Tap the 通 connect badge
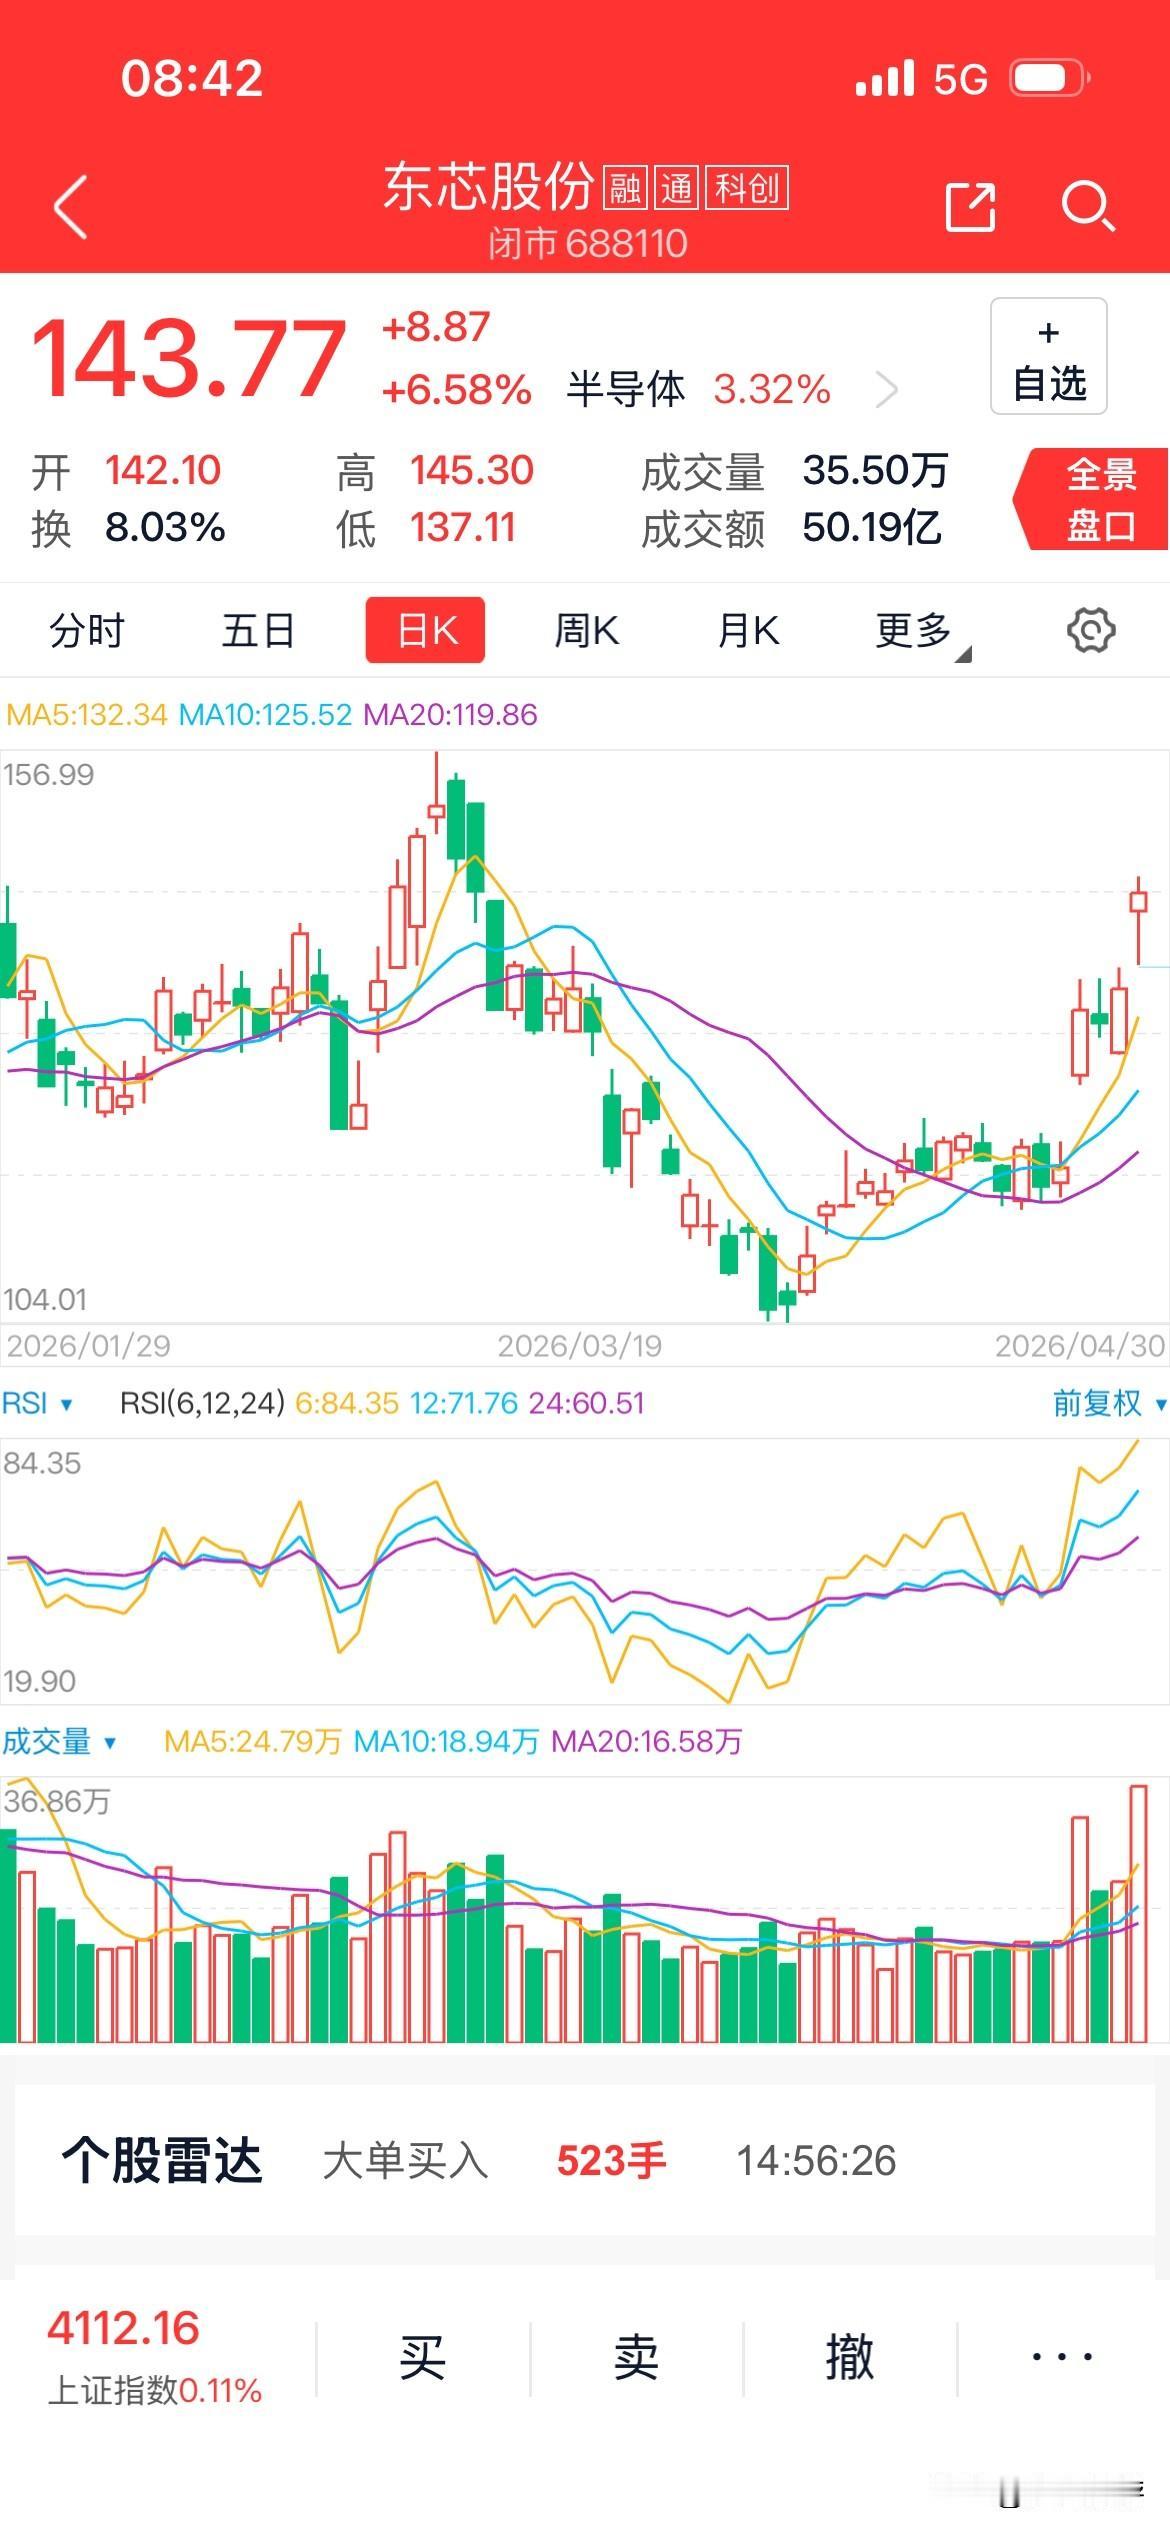Screen dimensions: 1170x2532 [677, 188]
